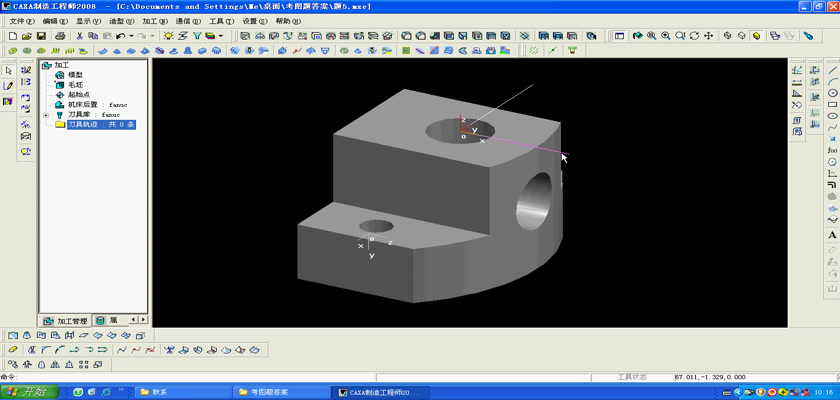Switch to the 联系 taskbar folder
Viewport: 840px width, 400px height.
(x=183, y=392)
